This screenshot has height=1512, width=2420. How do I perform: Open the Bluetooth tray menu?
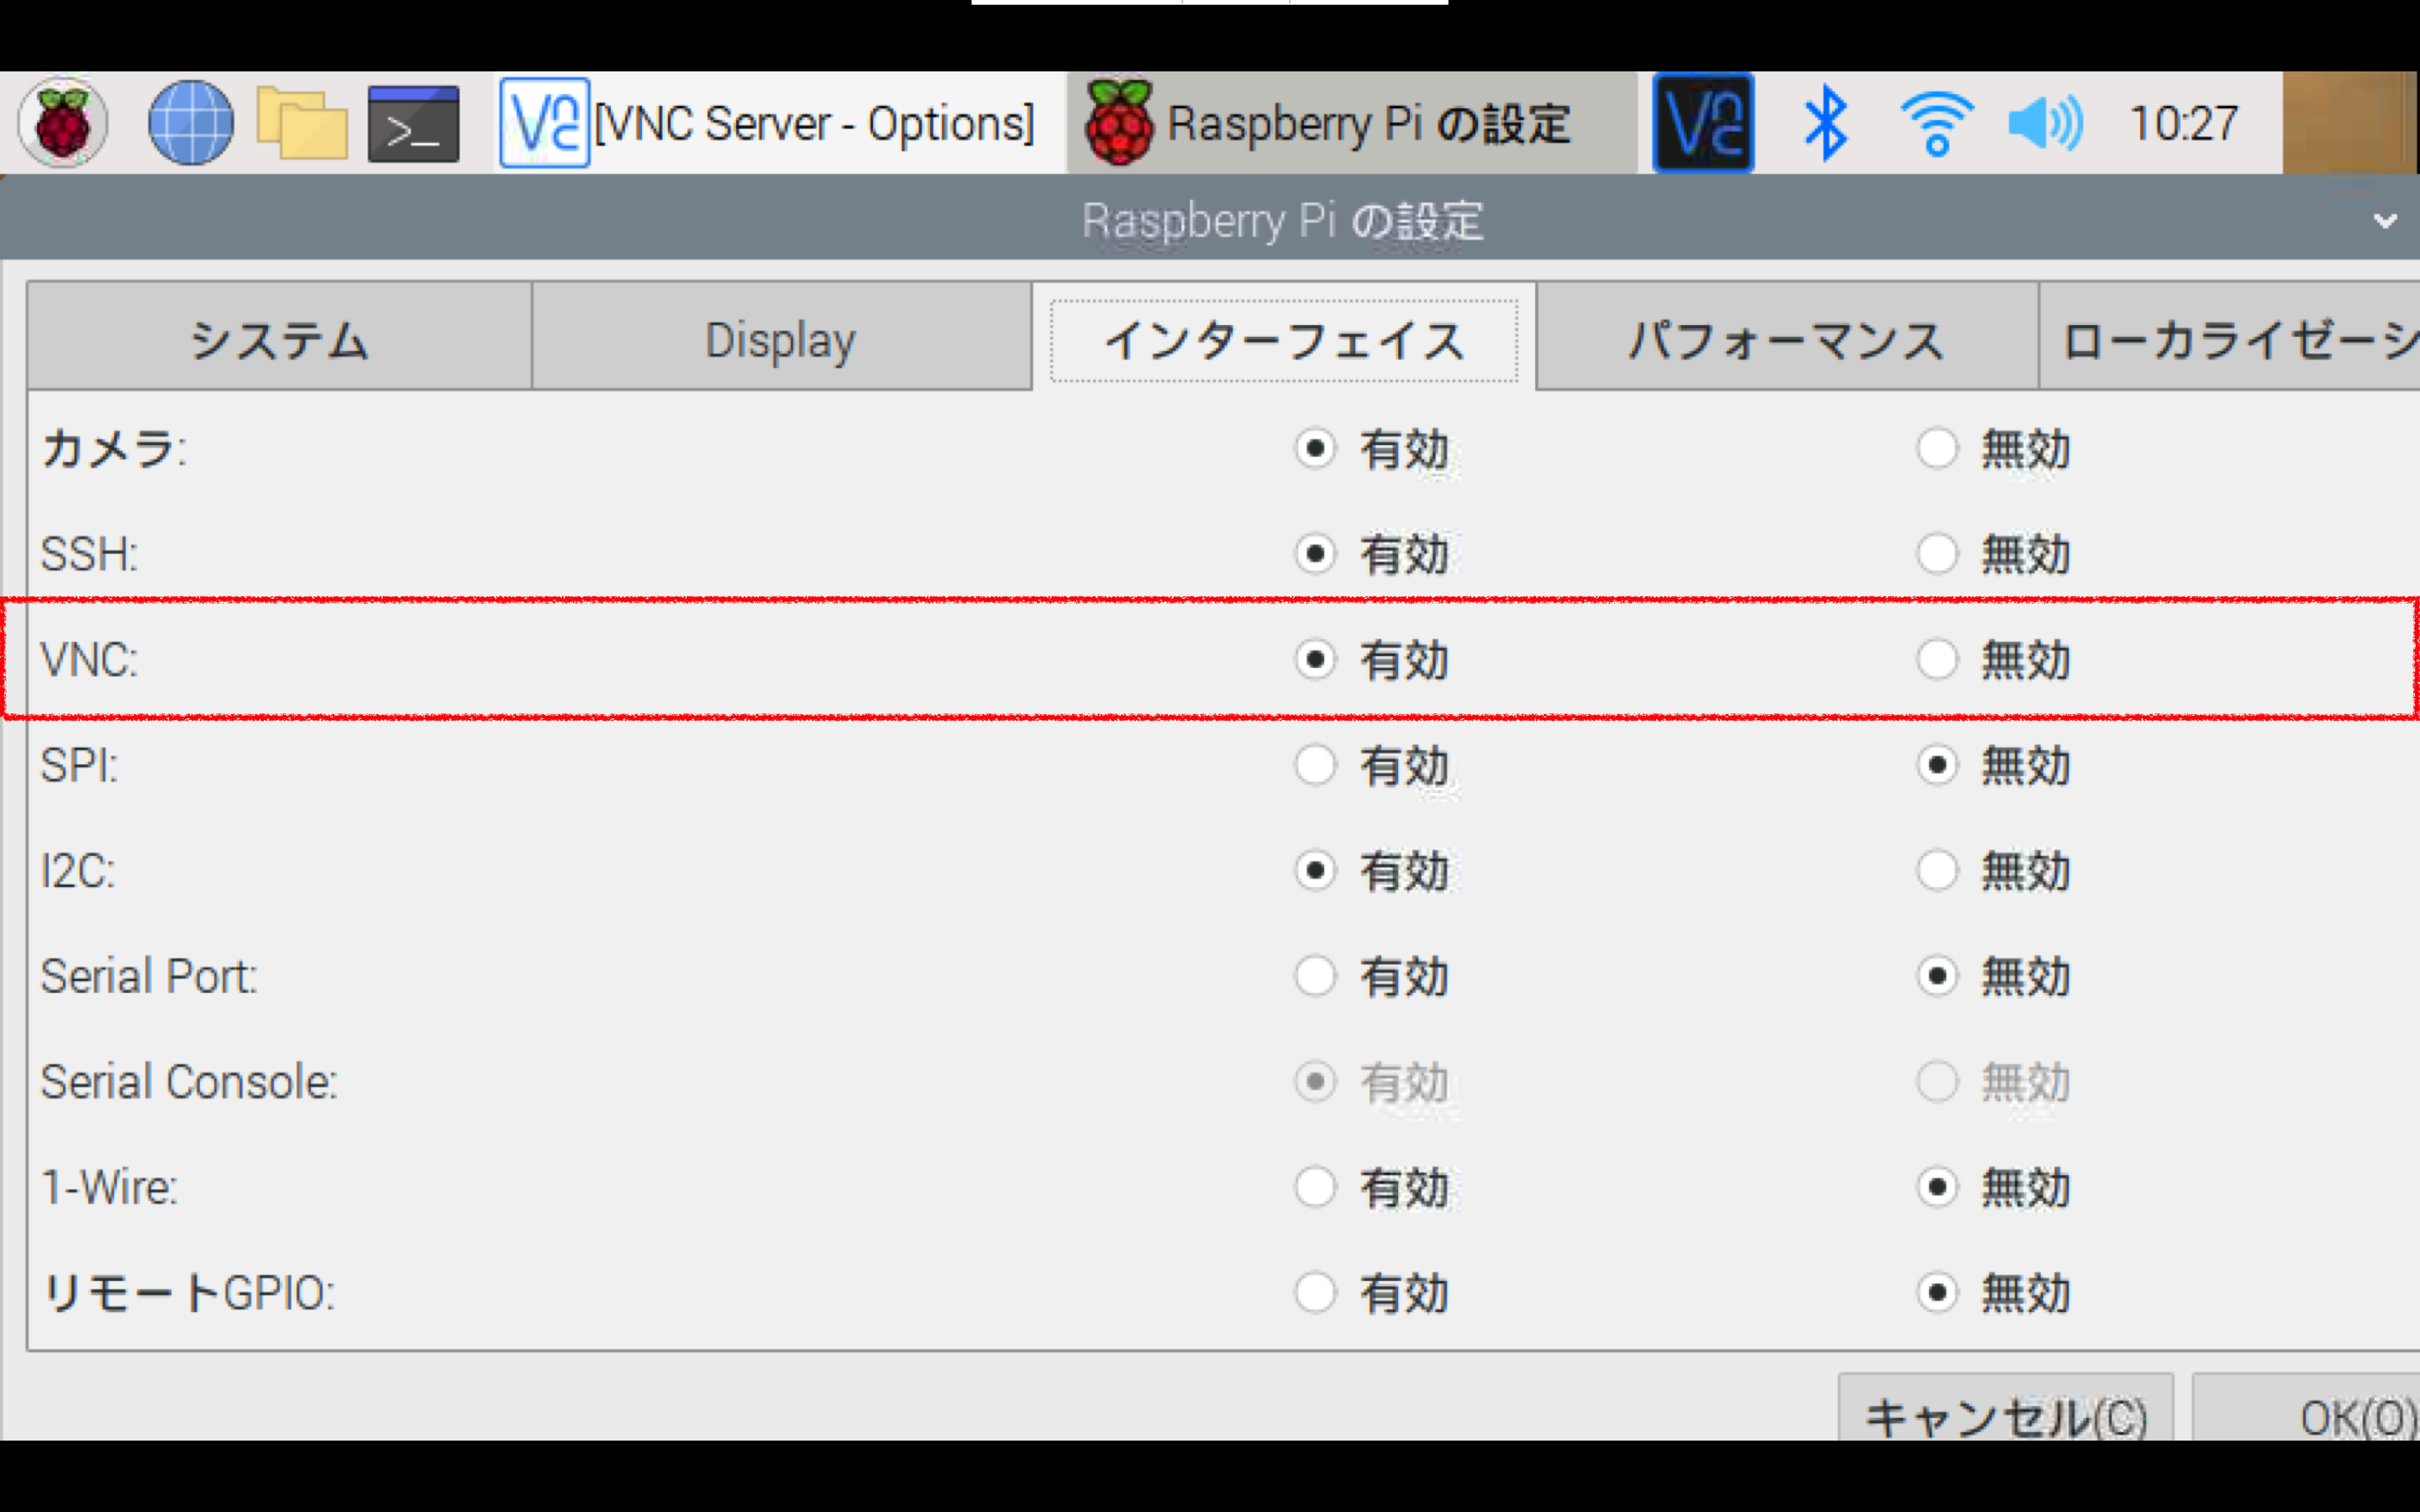(1826, 123)
